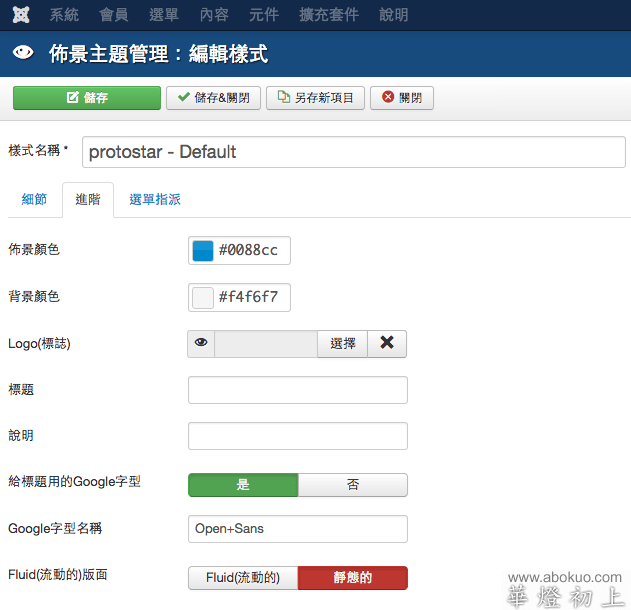Click the blue #0088cc template color swatch
The width and height of the screenshot is (631, 610).
[203, 250]
